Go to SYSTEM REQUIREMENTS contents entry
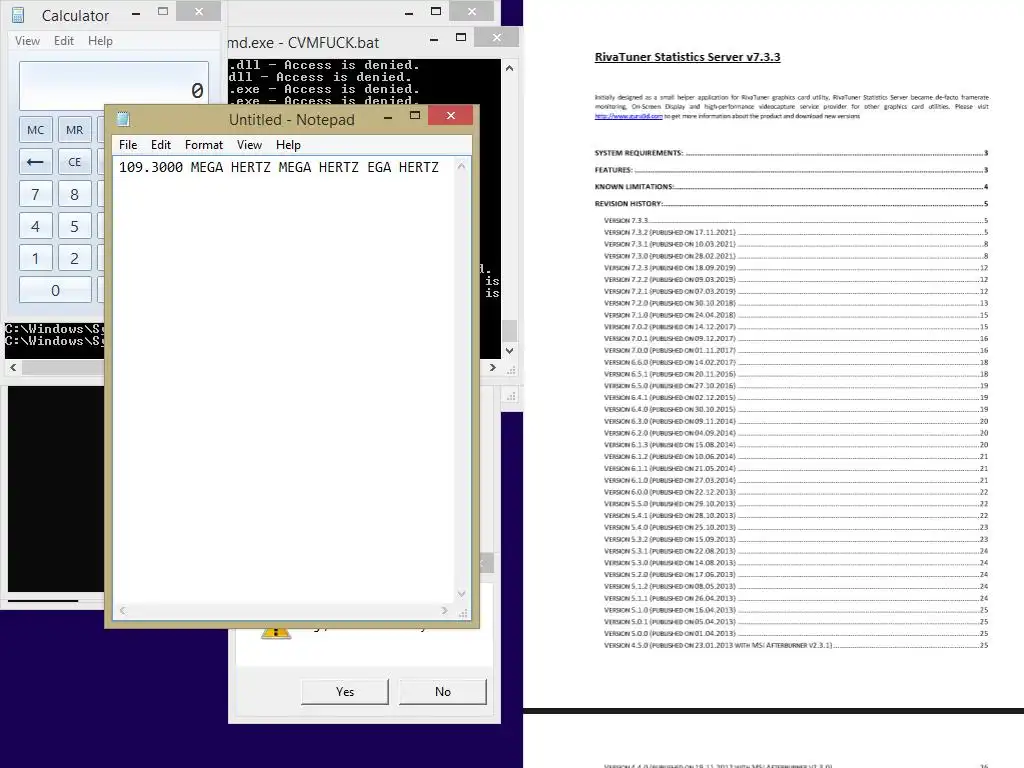 791,153
